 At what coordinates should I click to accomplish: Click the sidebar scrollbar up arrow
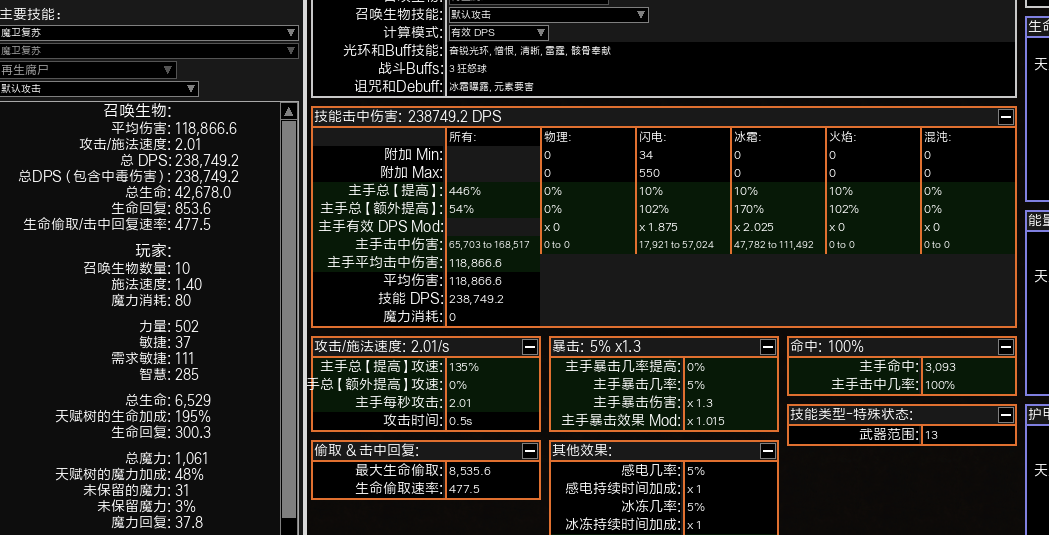coord(288,112)
